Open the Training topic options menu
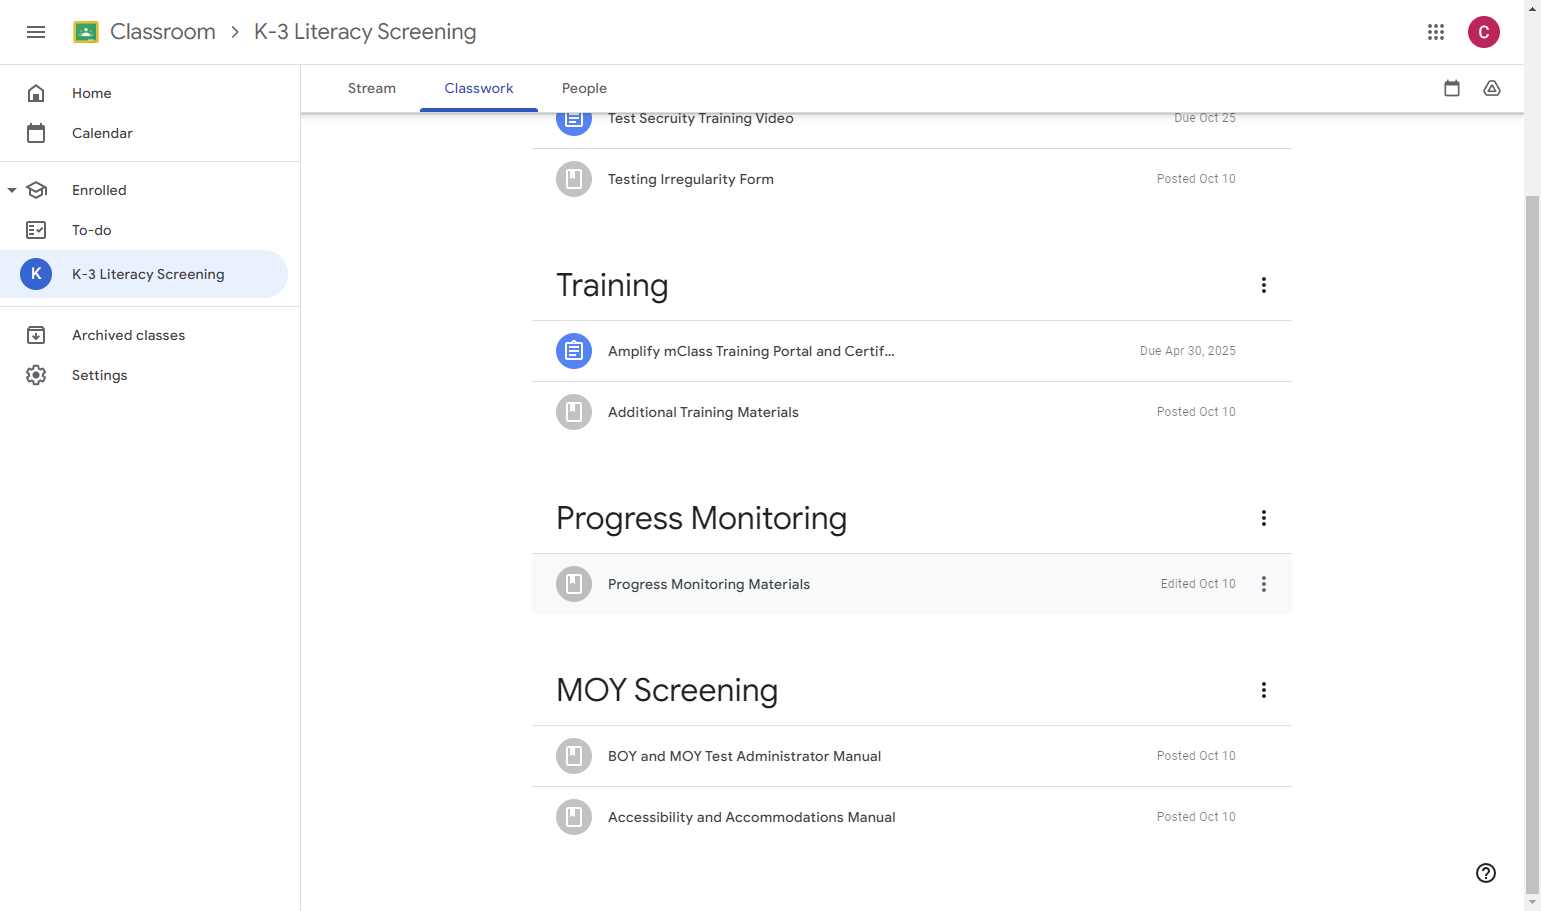 (x=1264, y=285)
